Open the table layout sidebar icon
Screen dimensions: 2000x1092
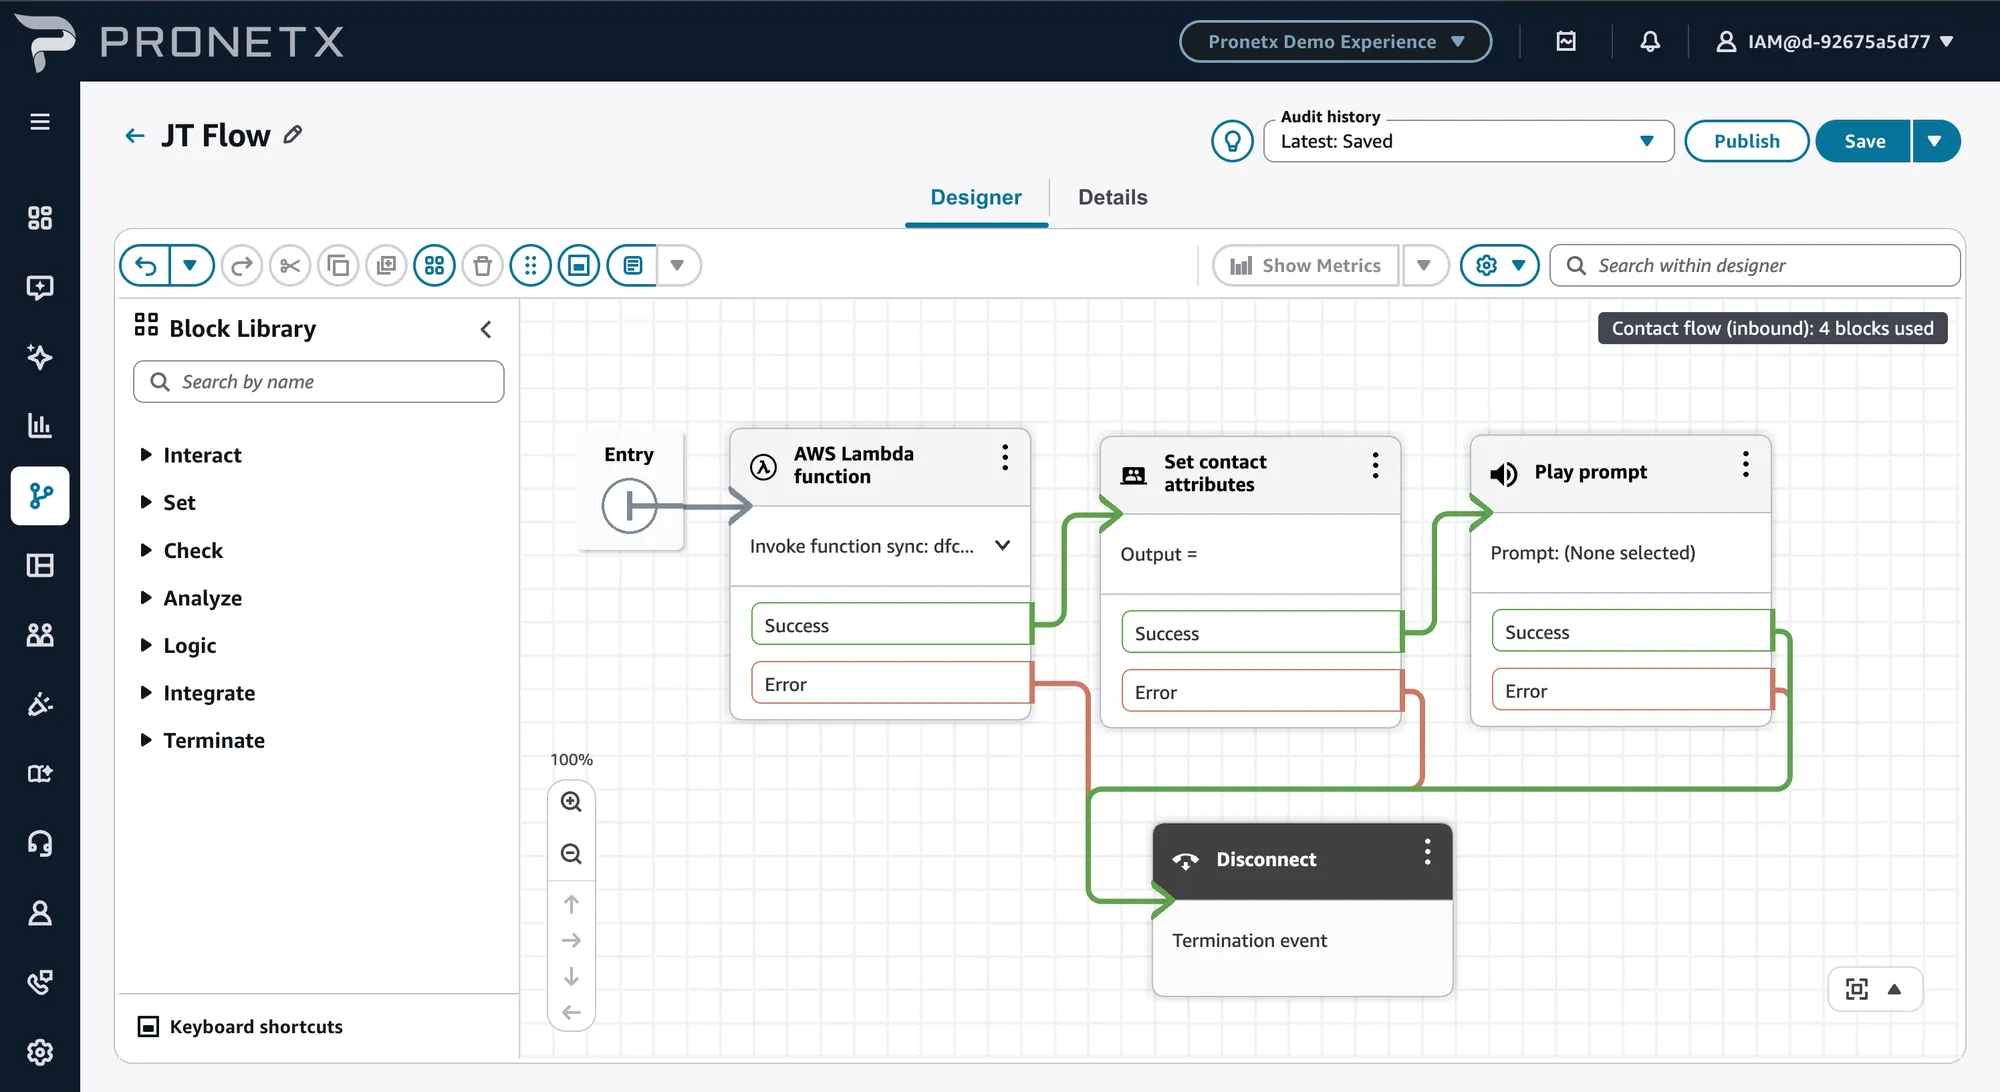pyautogui.click(x=40, y=566)
